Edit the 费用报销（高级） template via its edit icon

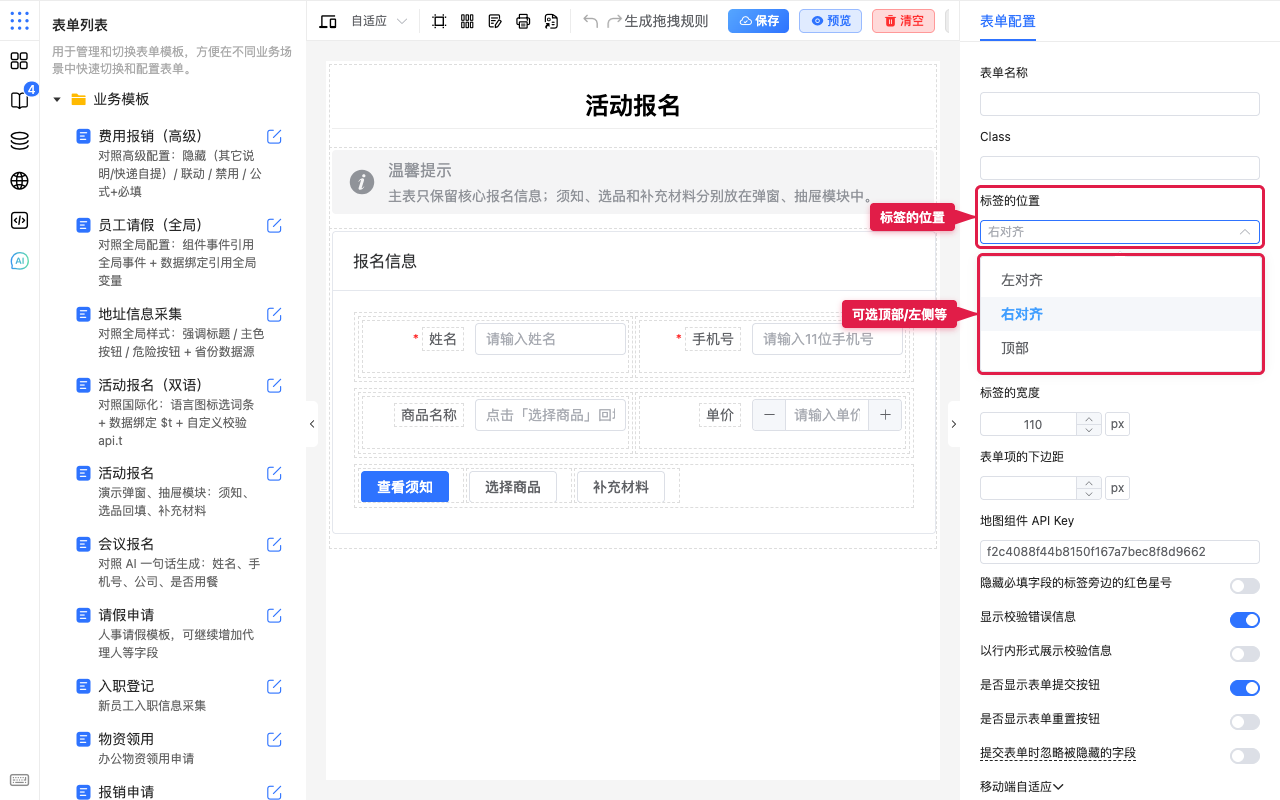pyautogui.click(x=274, y=136)
